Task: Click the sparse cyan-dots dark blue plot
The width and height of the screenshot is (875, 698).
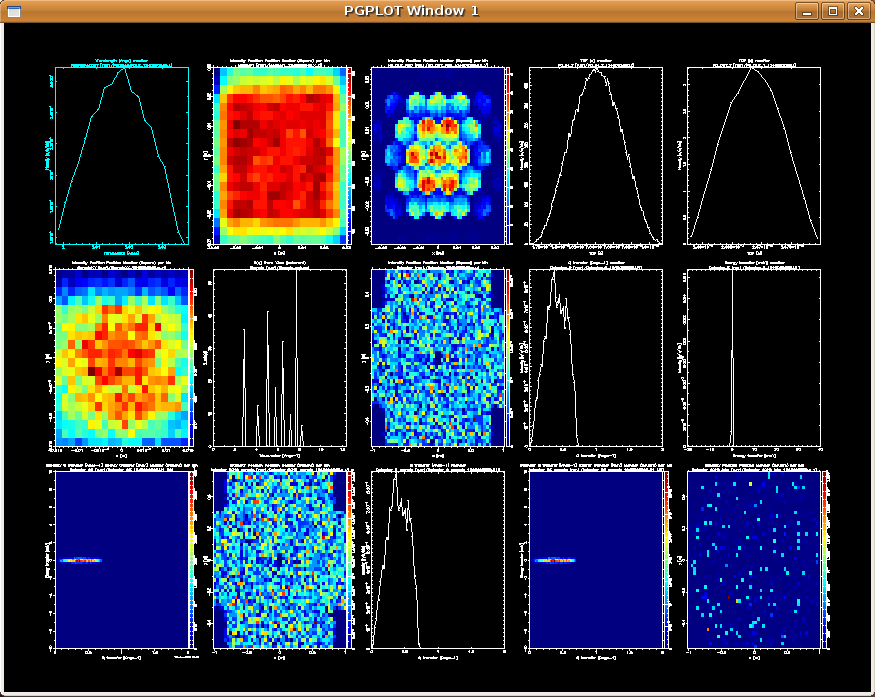Action: point(752,560)
